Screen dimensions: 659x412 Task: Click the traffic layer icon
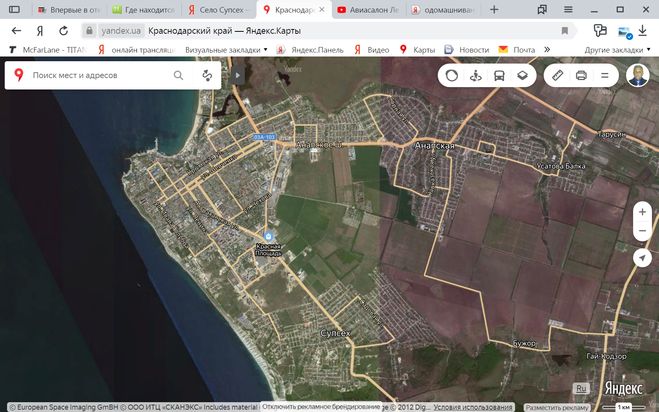point(451,75)
